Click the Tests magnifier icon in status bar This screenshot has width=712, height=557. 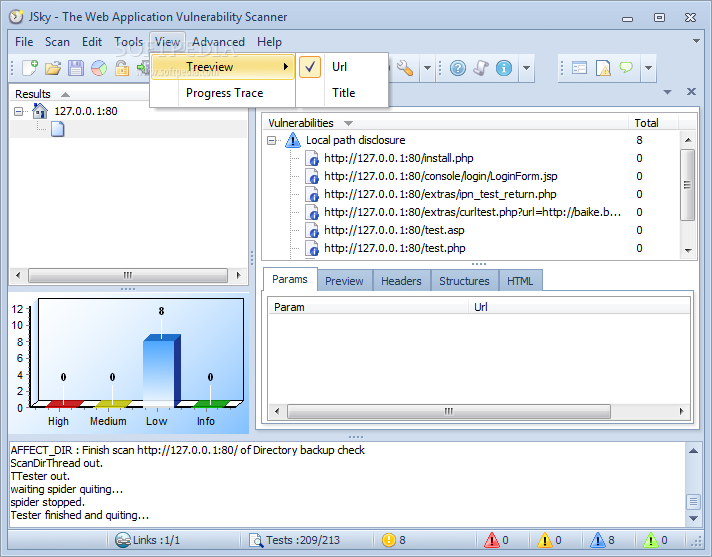point(256,540)
